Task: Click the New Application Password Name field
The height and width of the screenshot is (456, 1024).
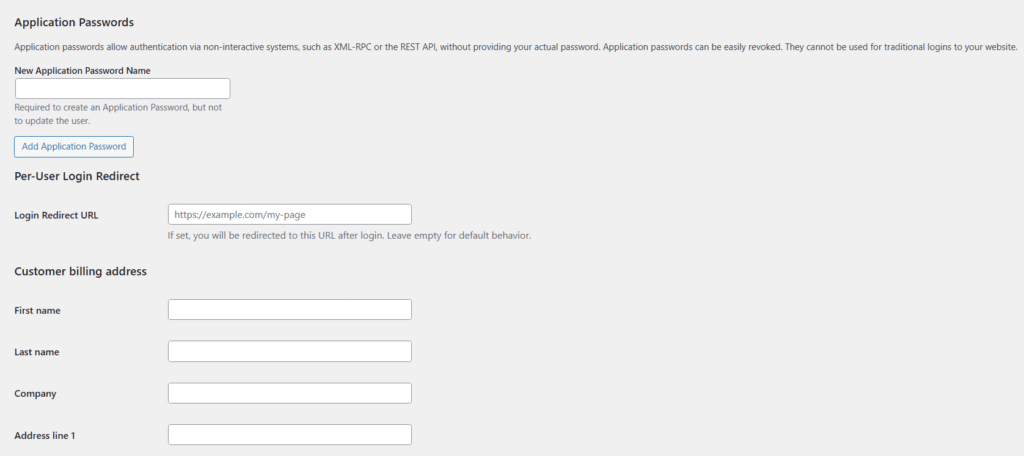Action: [122, 89]
